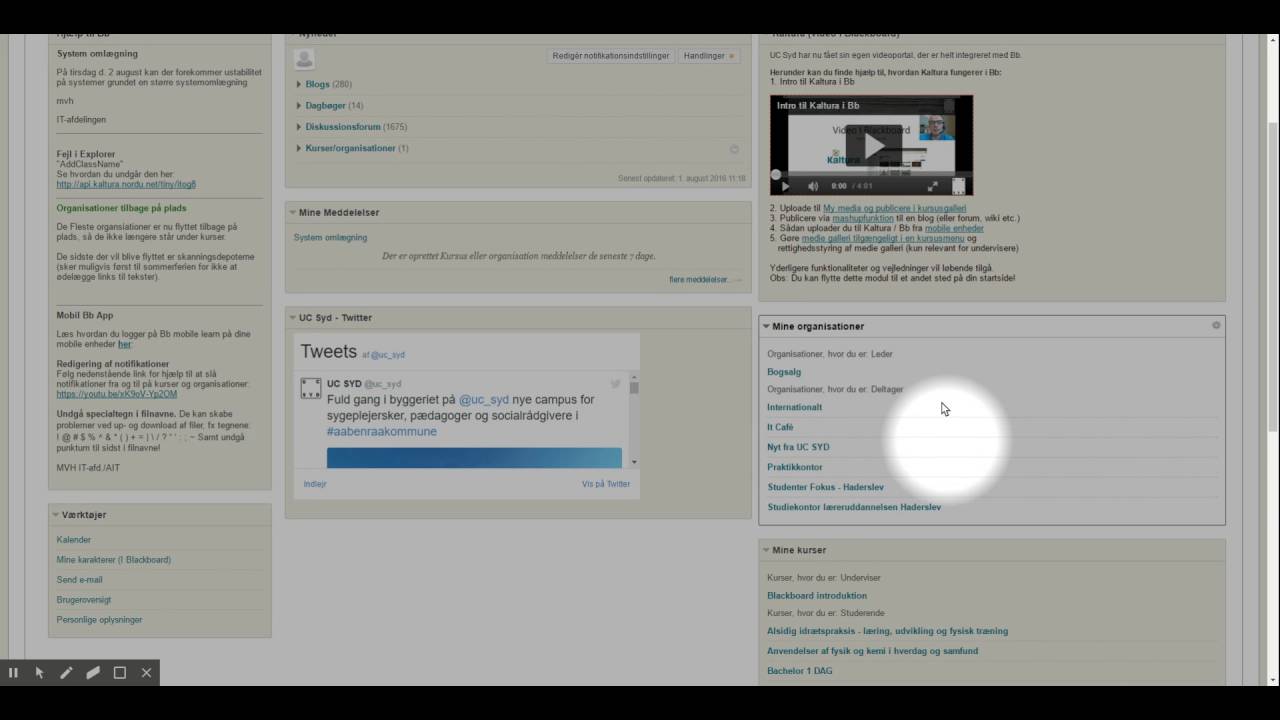Collapse the Mine Meddelelser module
The width and height of the screenshot is (1280, 720).
tap(292, 212)
